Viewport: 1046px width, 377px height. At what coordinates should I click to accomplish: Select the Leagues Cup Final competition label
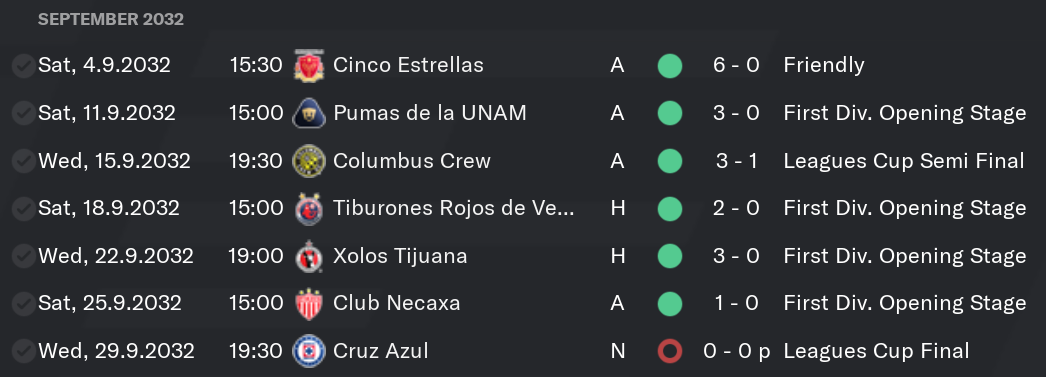click(x=876, y=351)
